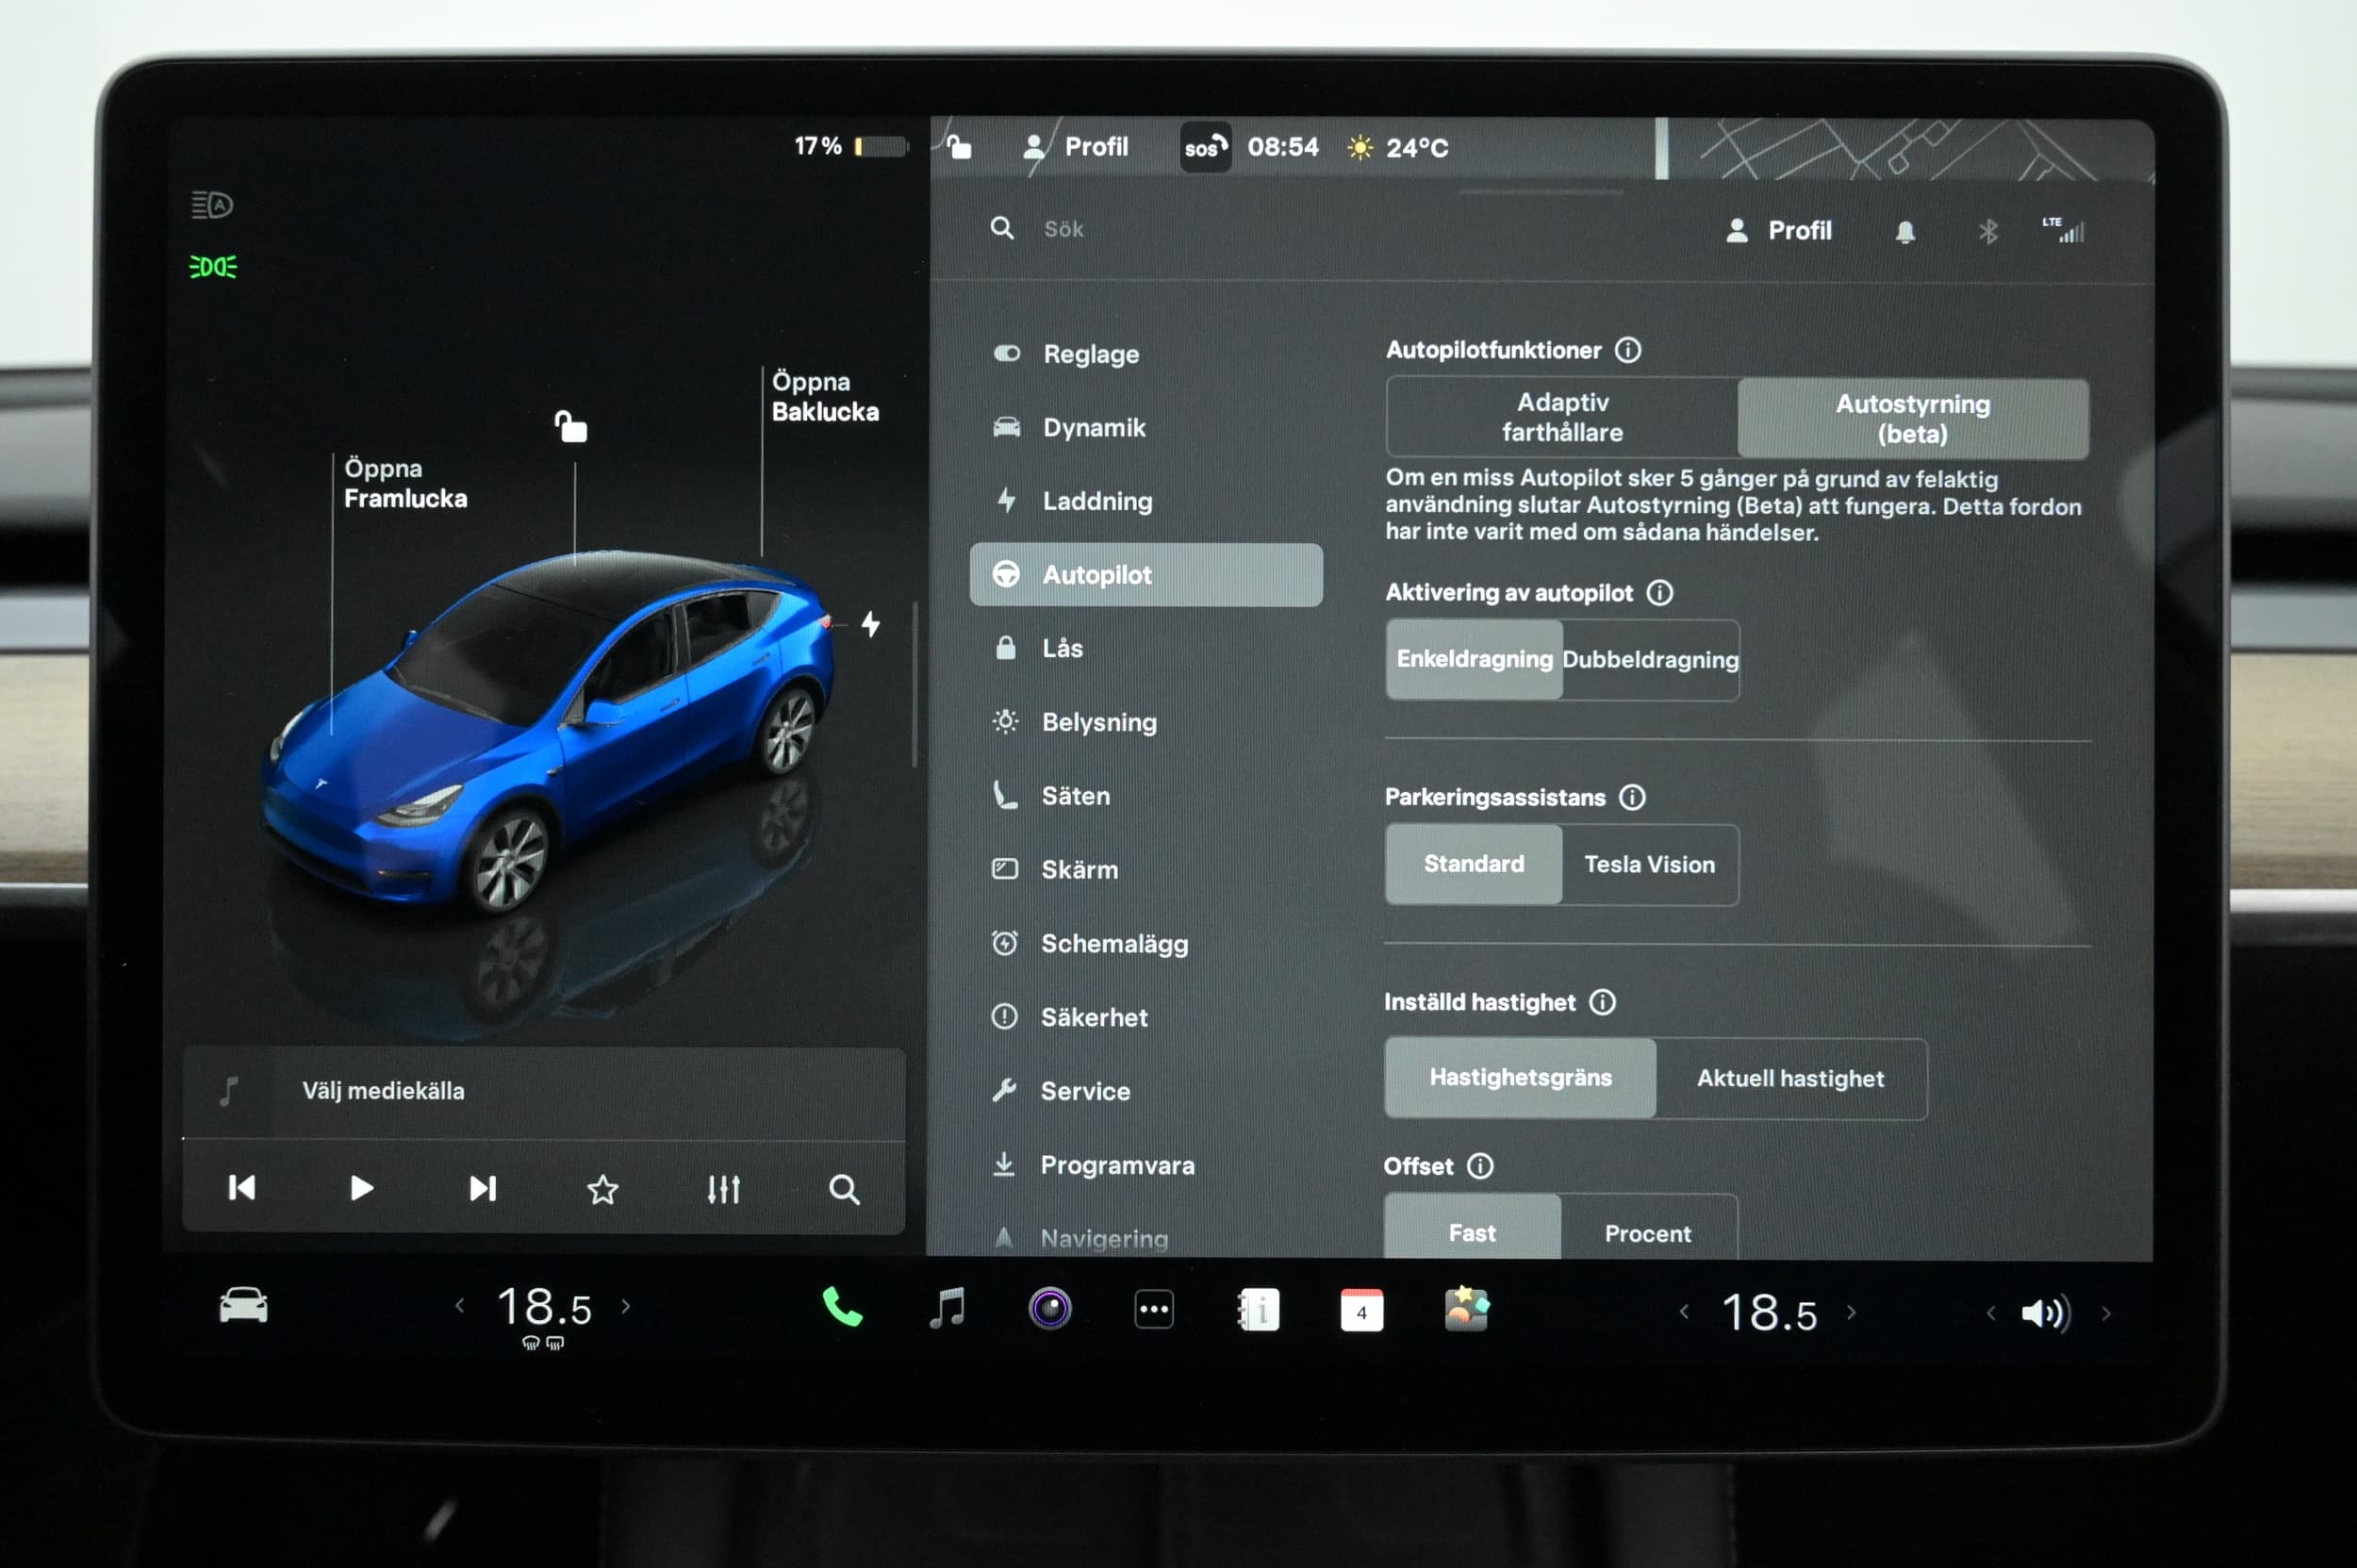Open Lås settings menu
Viewport: 2357px width, 1568px height.
pos(1146,648)
